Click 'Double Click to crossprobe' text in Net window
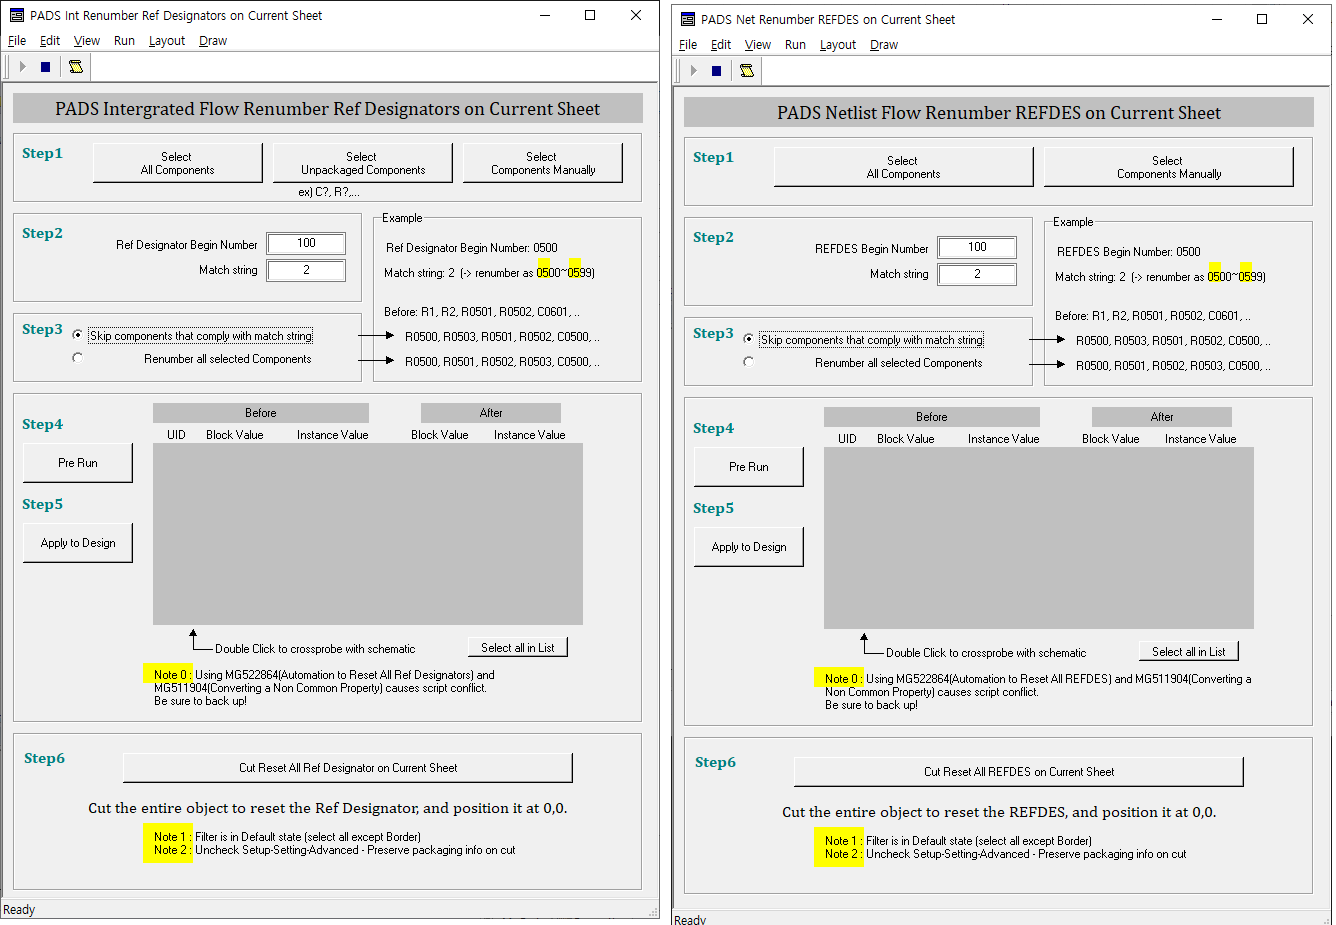The width and height of the screenshot is (1336, 925). point(986,653)
